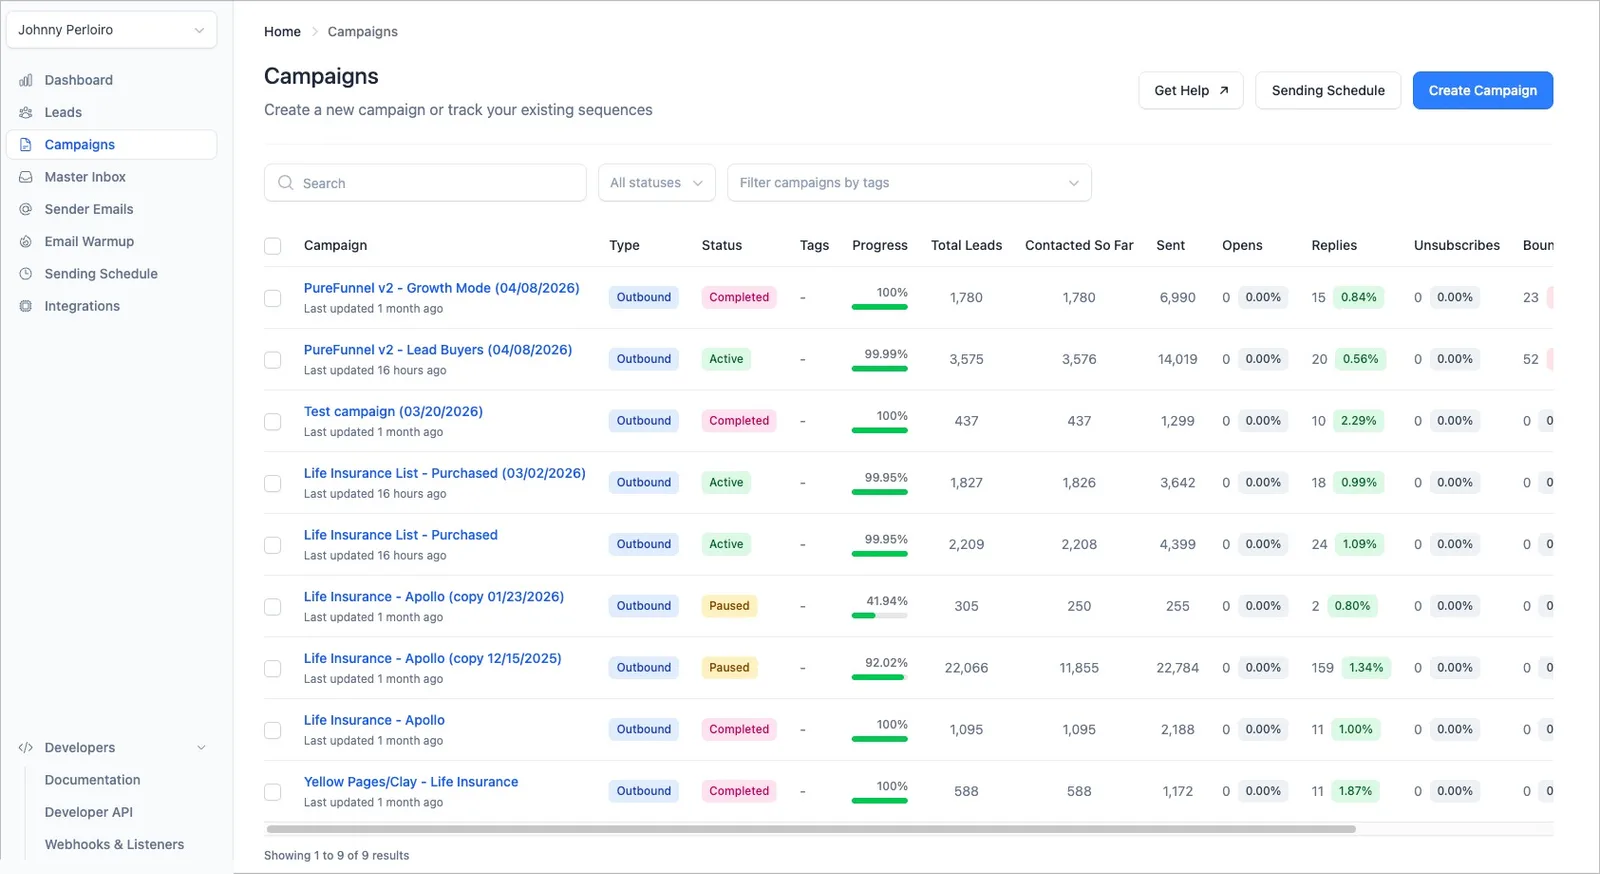Open the All statuses filter dropdown
The height and width of the screenshot is (874, 1600).
(x=657, y=183)
